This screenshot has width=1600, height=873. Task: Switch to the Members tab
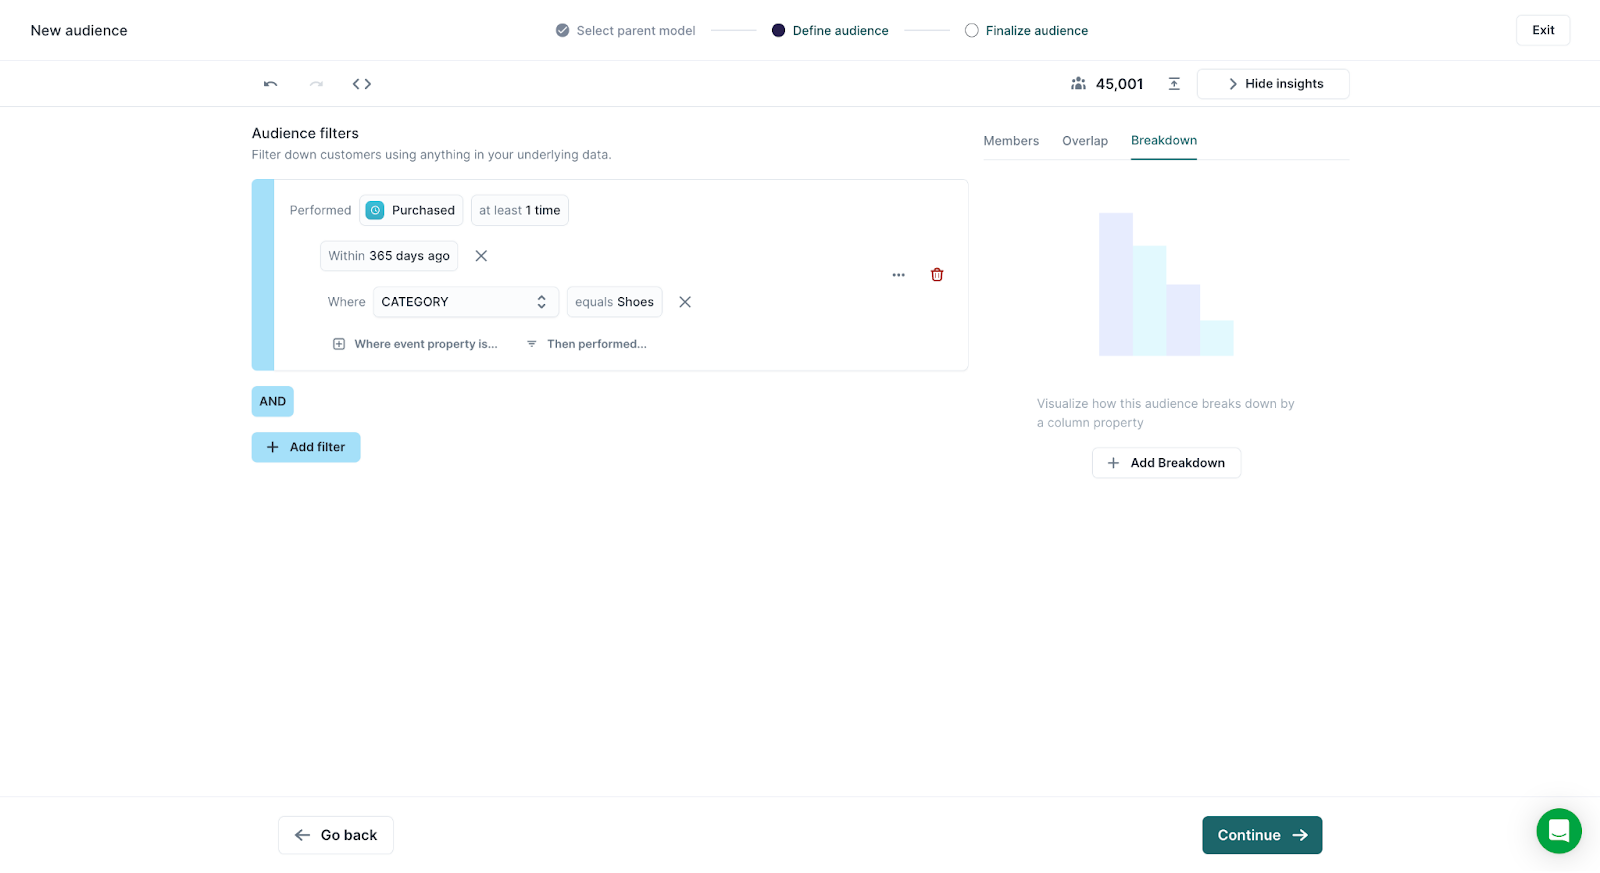(x=1010, y=141)
